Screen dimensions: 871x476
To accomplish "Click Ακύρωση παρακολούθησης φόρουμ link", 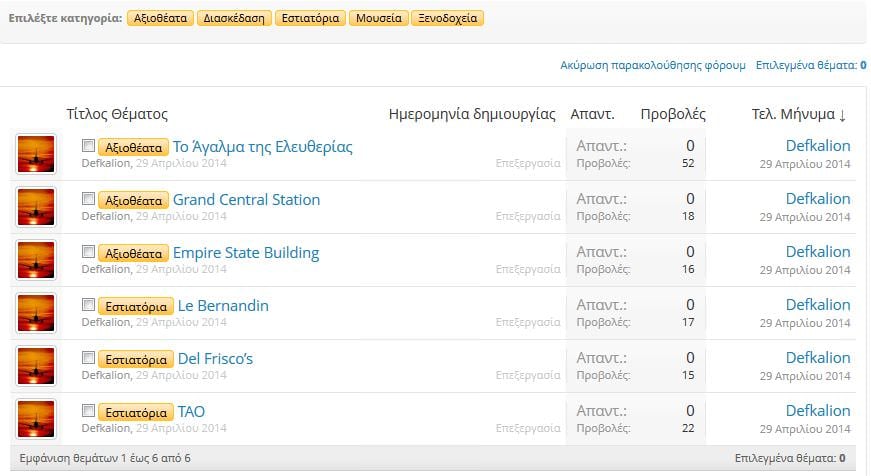I will tap(653, 65).
